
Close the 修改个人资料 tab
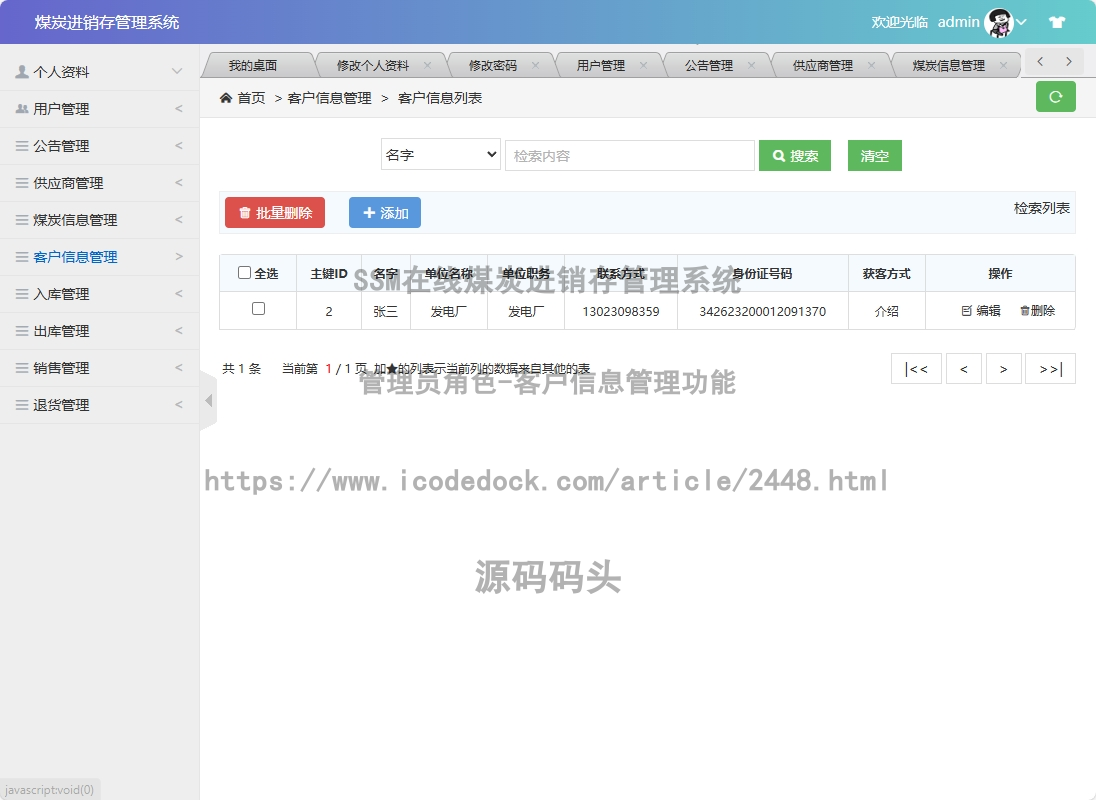click(x=427, y=65)
